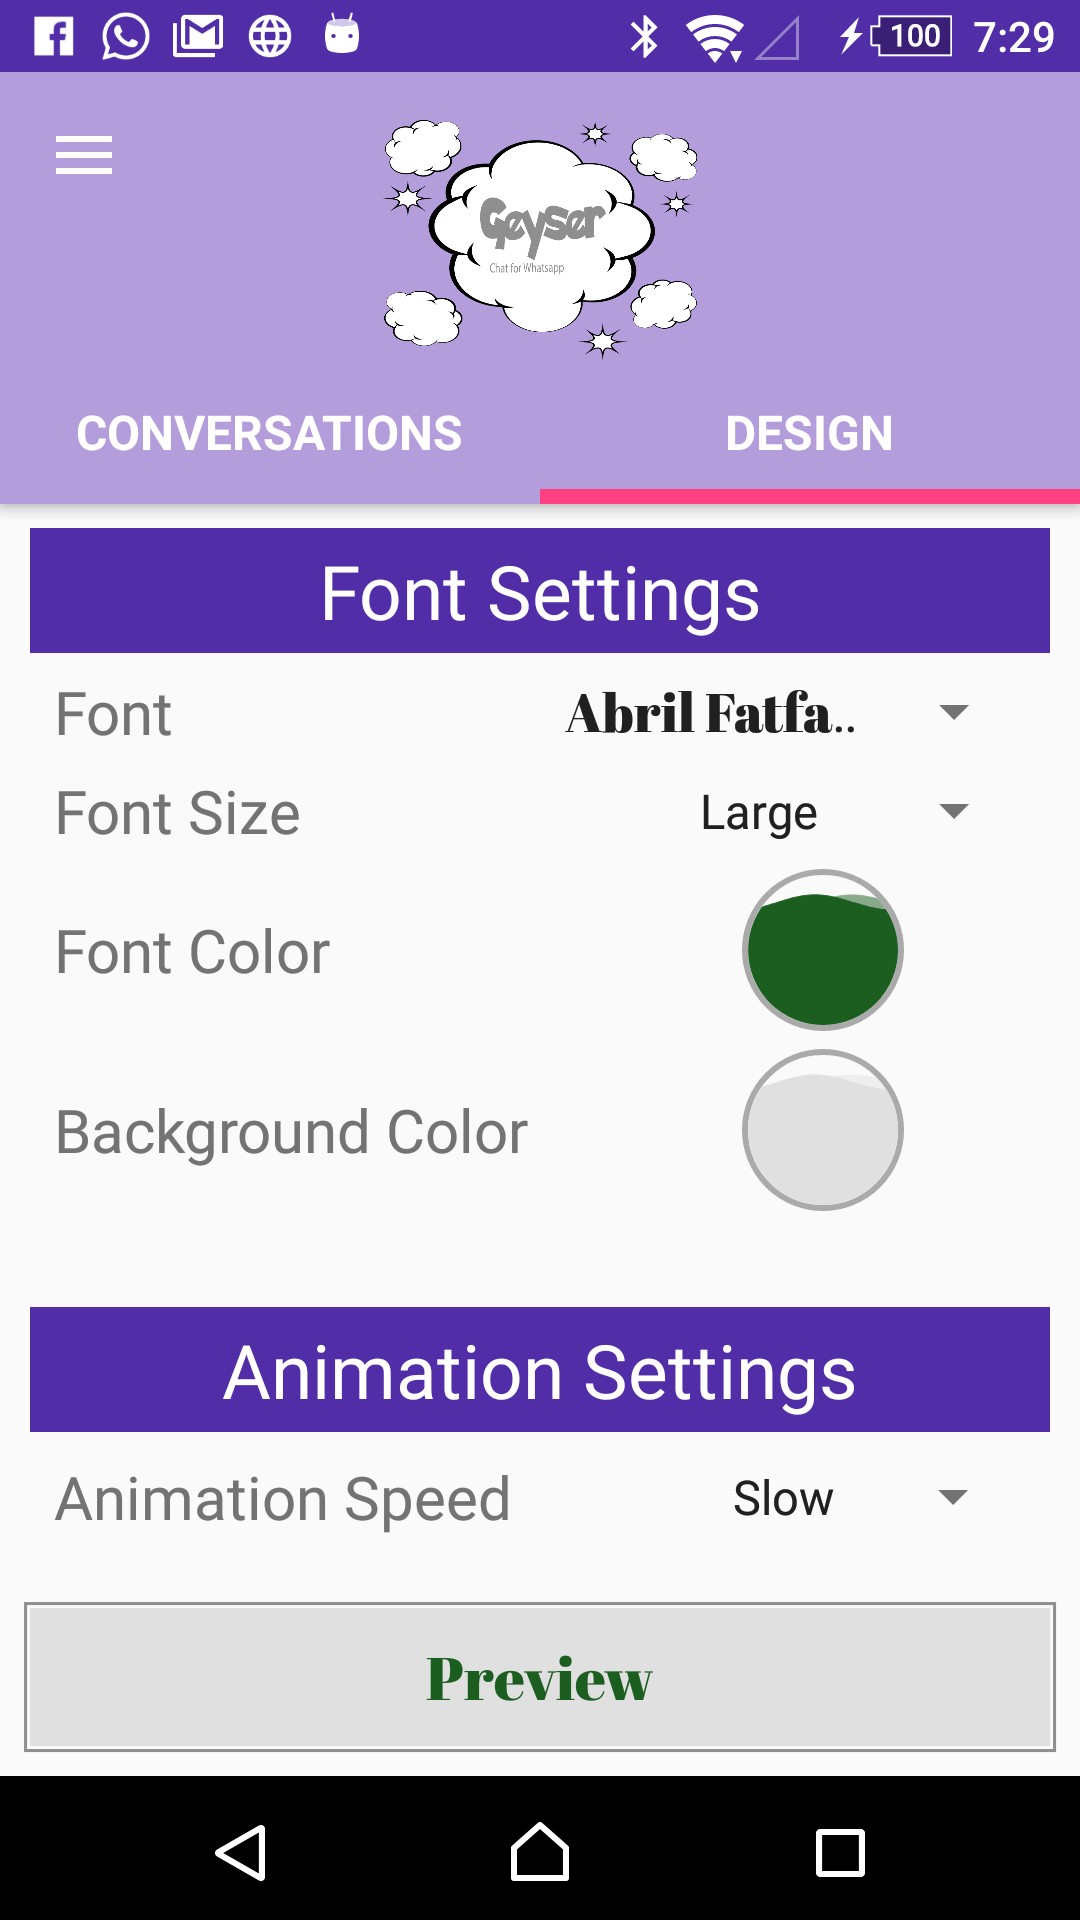This screenshot has height=1920, width=1080.
Task: Open the Background Color swatch
Action: point(823,1130)
